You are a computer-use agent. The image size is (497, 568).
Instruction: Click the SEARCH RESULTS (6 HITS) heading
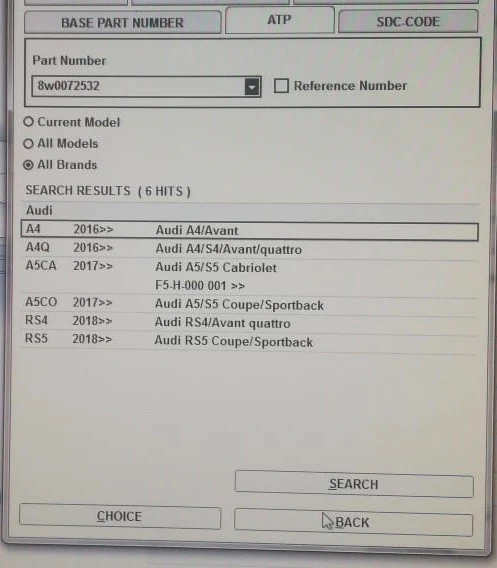[108, 191]
